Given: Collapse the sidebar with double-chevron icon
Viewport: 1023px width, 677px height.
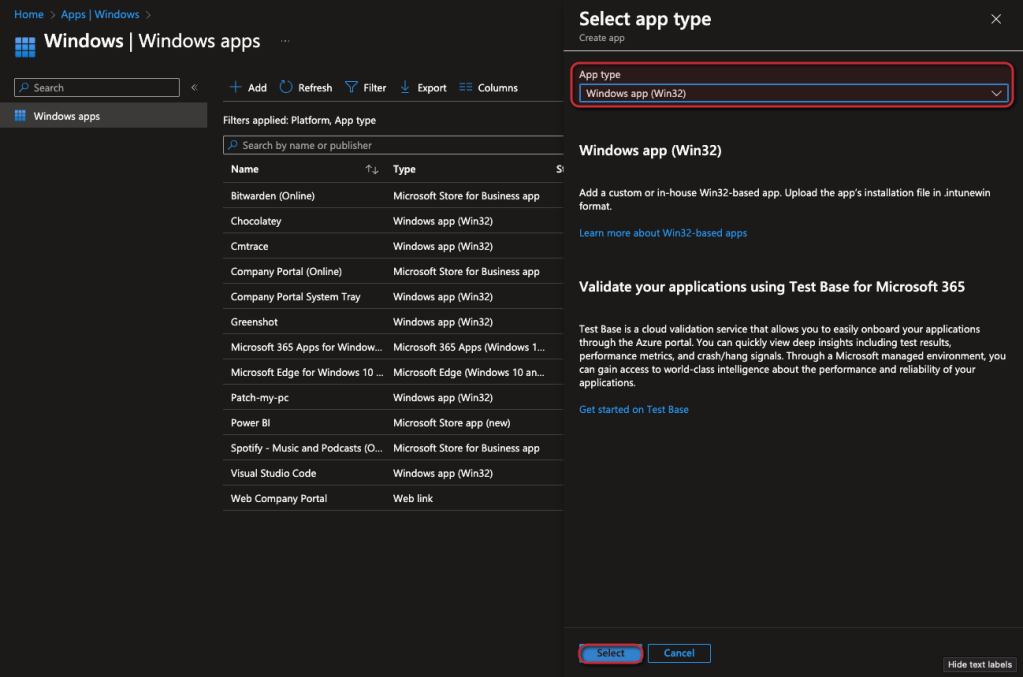Looking at the screenshot, I should 194,88.
